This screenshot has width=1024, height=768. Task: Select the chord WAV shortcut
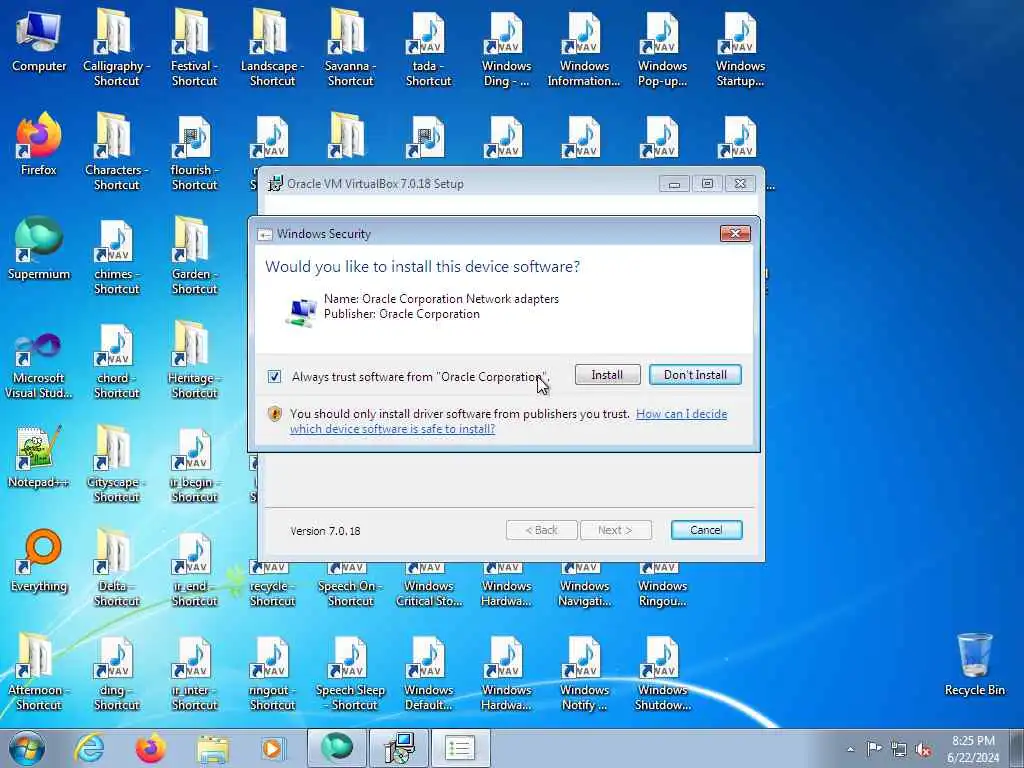coord(116,360)
